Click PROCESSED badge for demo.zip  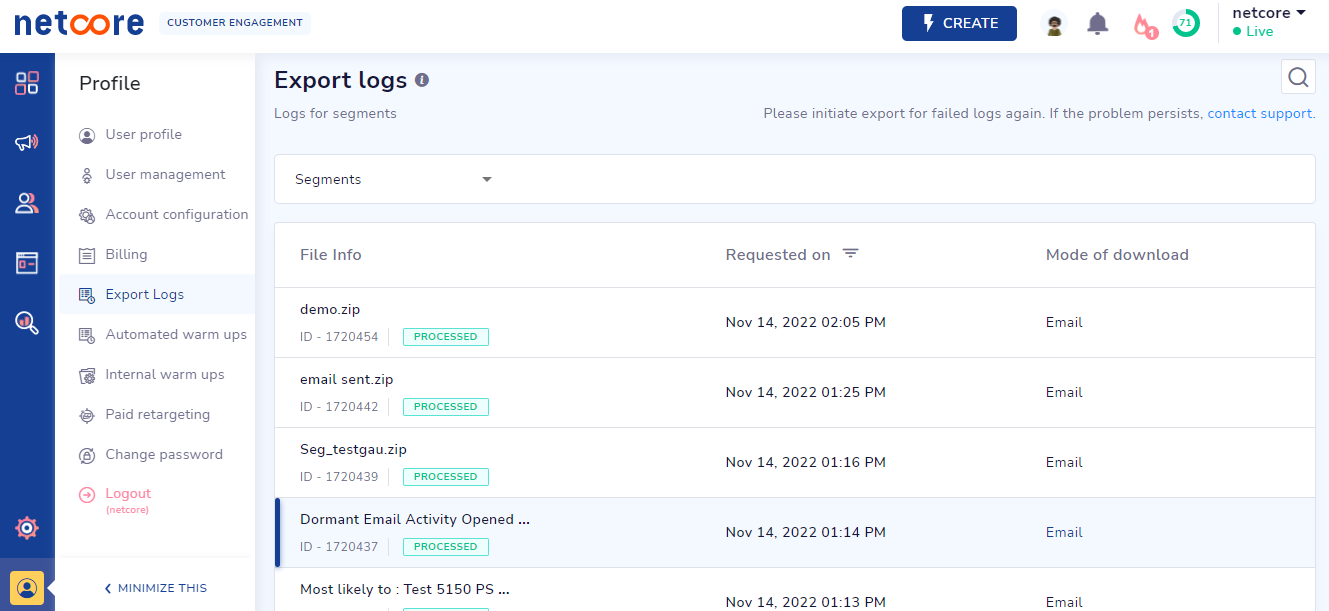tap(446, 337)
